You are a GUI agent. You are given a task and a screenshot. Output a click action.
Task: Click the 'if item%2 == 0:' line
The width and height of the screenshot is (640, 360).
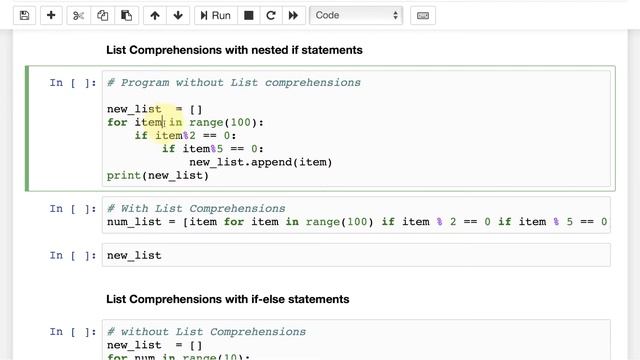point(185,136)
